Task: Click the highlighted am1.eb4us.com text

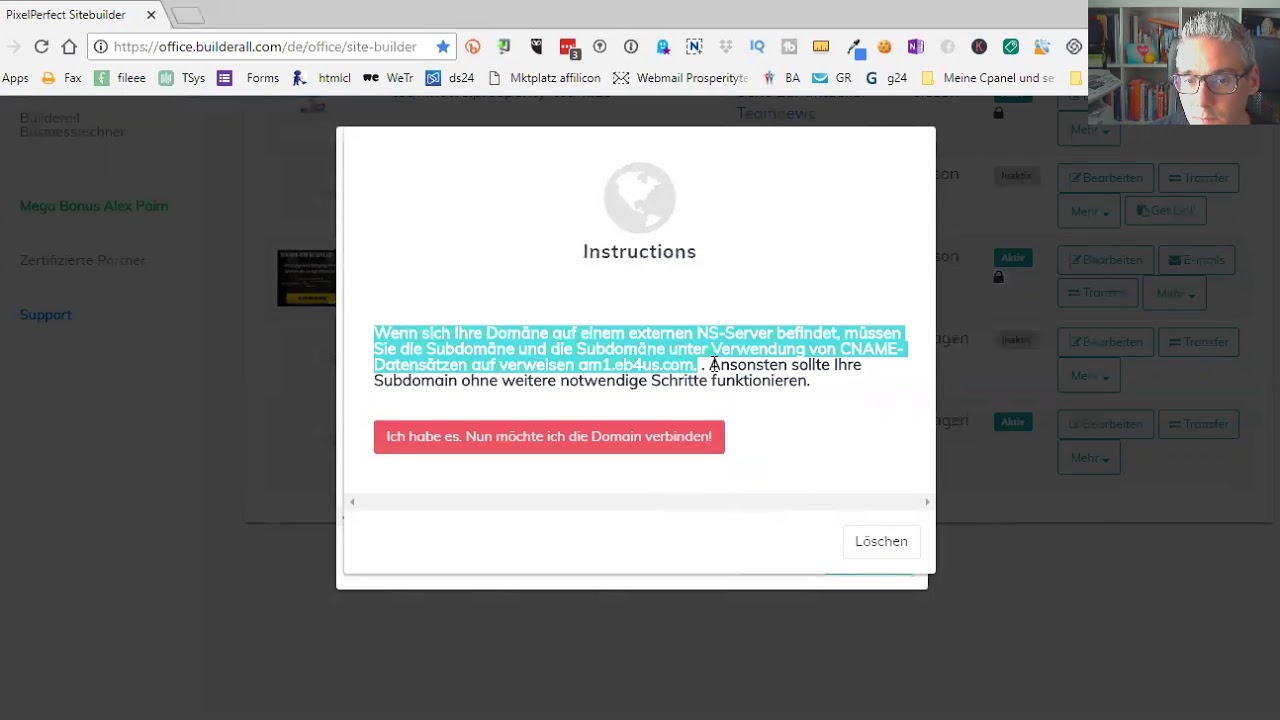Action: point(635,365)
